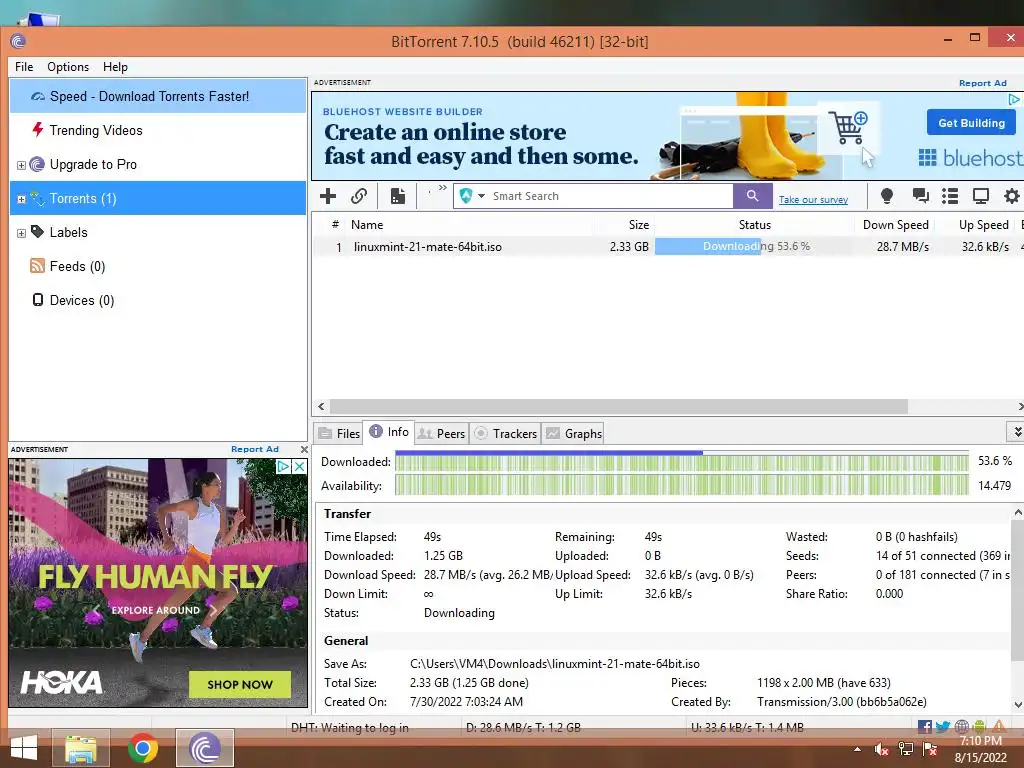The height and width of the screenshot is (768, 1024).
Task: Click the torrent list scroll left arrow
Action: (x=321, y=406)
